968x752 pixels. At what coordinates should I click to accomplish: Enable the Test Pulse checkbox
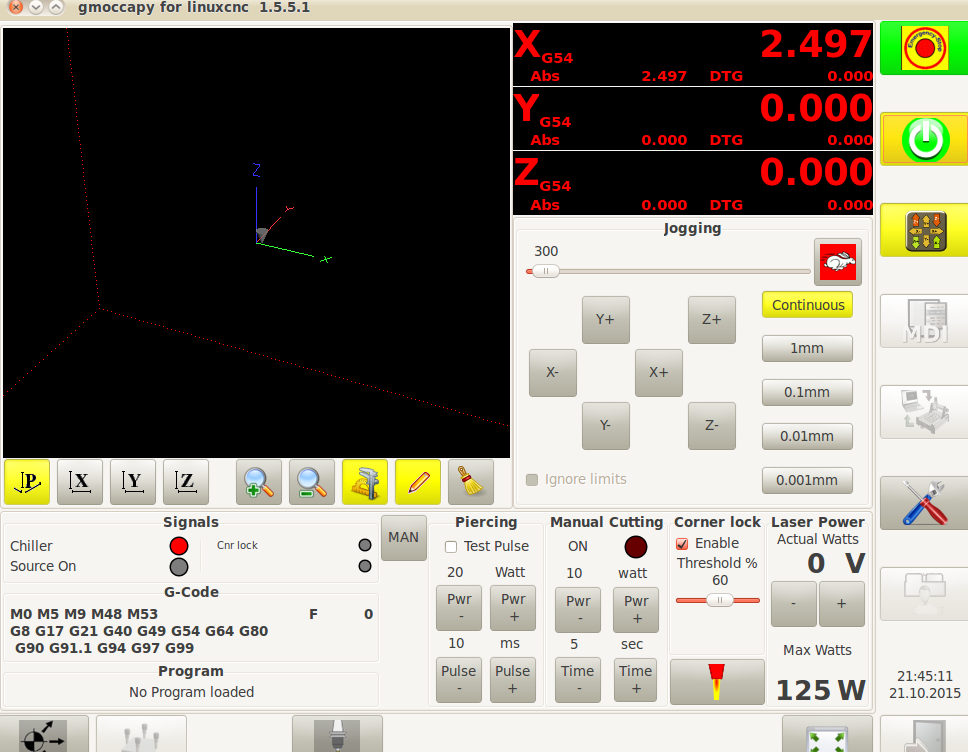tap(451, 546)
